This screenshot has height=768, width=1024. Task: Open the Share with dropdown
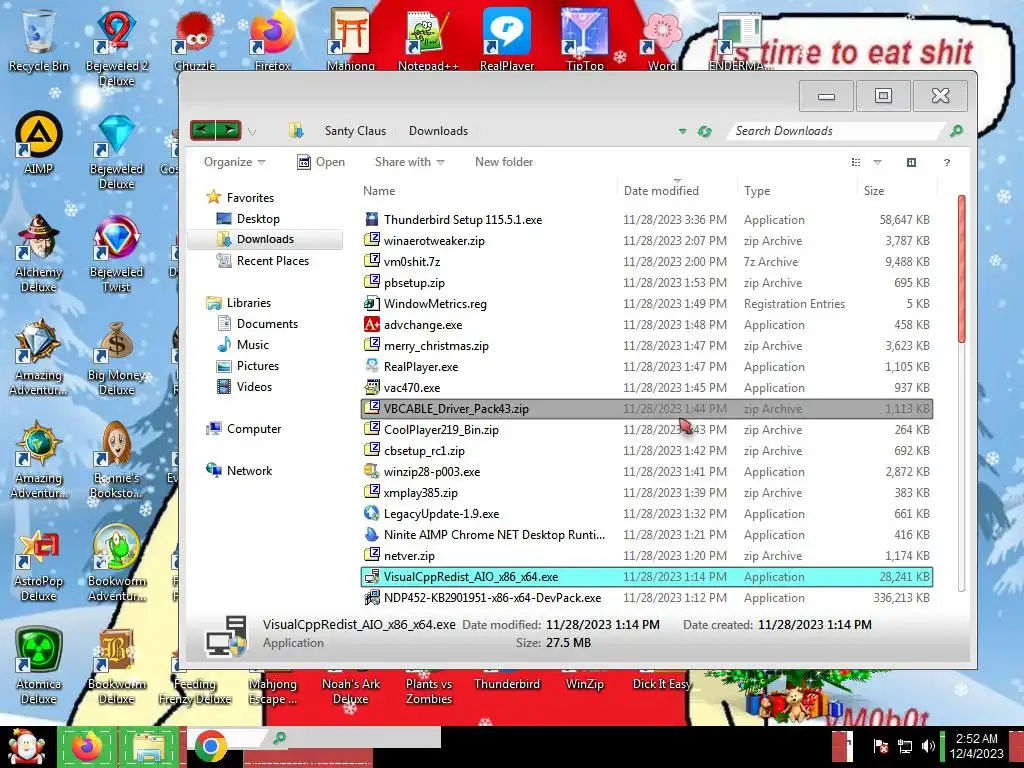pyautogui.click(x=409, y=162)
